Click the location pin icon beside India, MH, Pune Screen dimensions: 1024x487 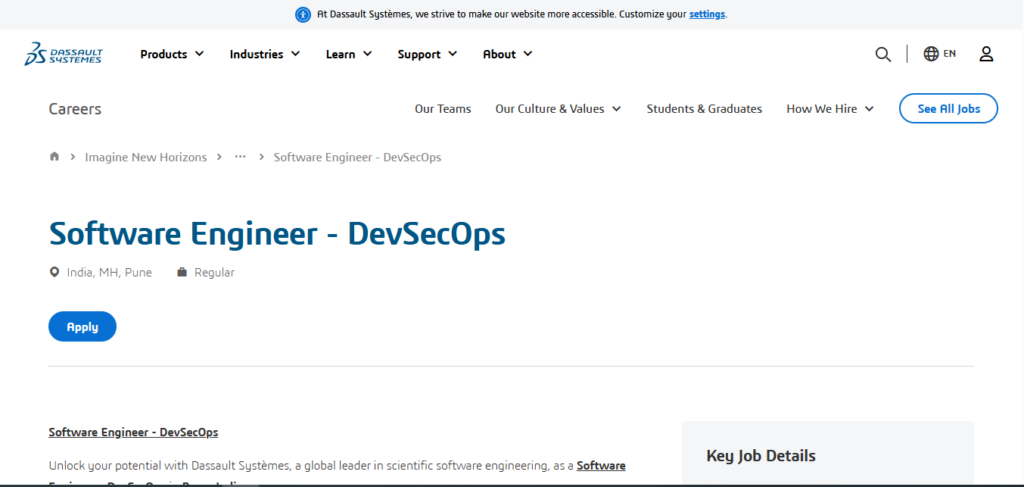pyautogui.click(x=55, y=272)
